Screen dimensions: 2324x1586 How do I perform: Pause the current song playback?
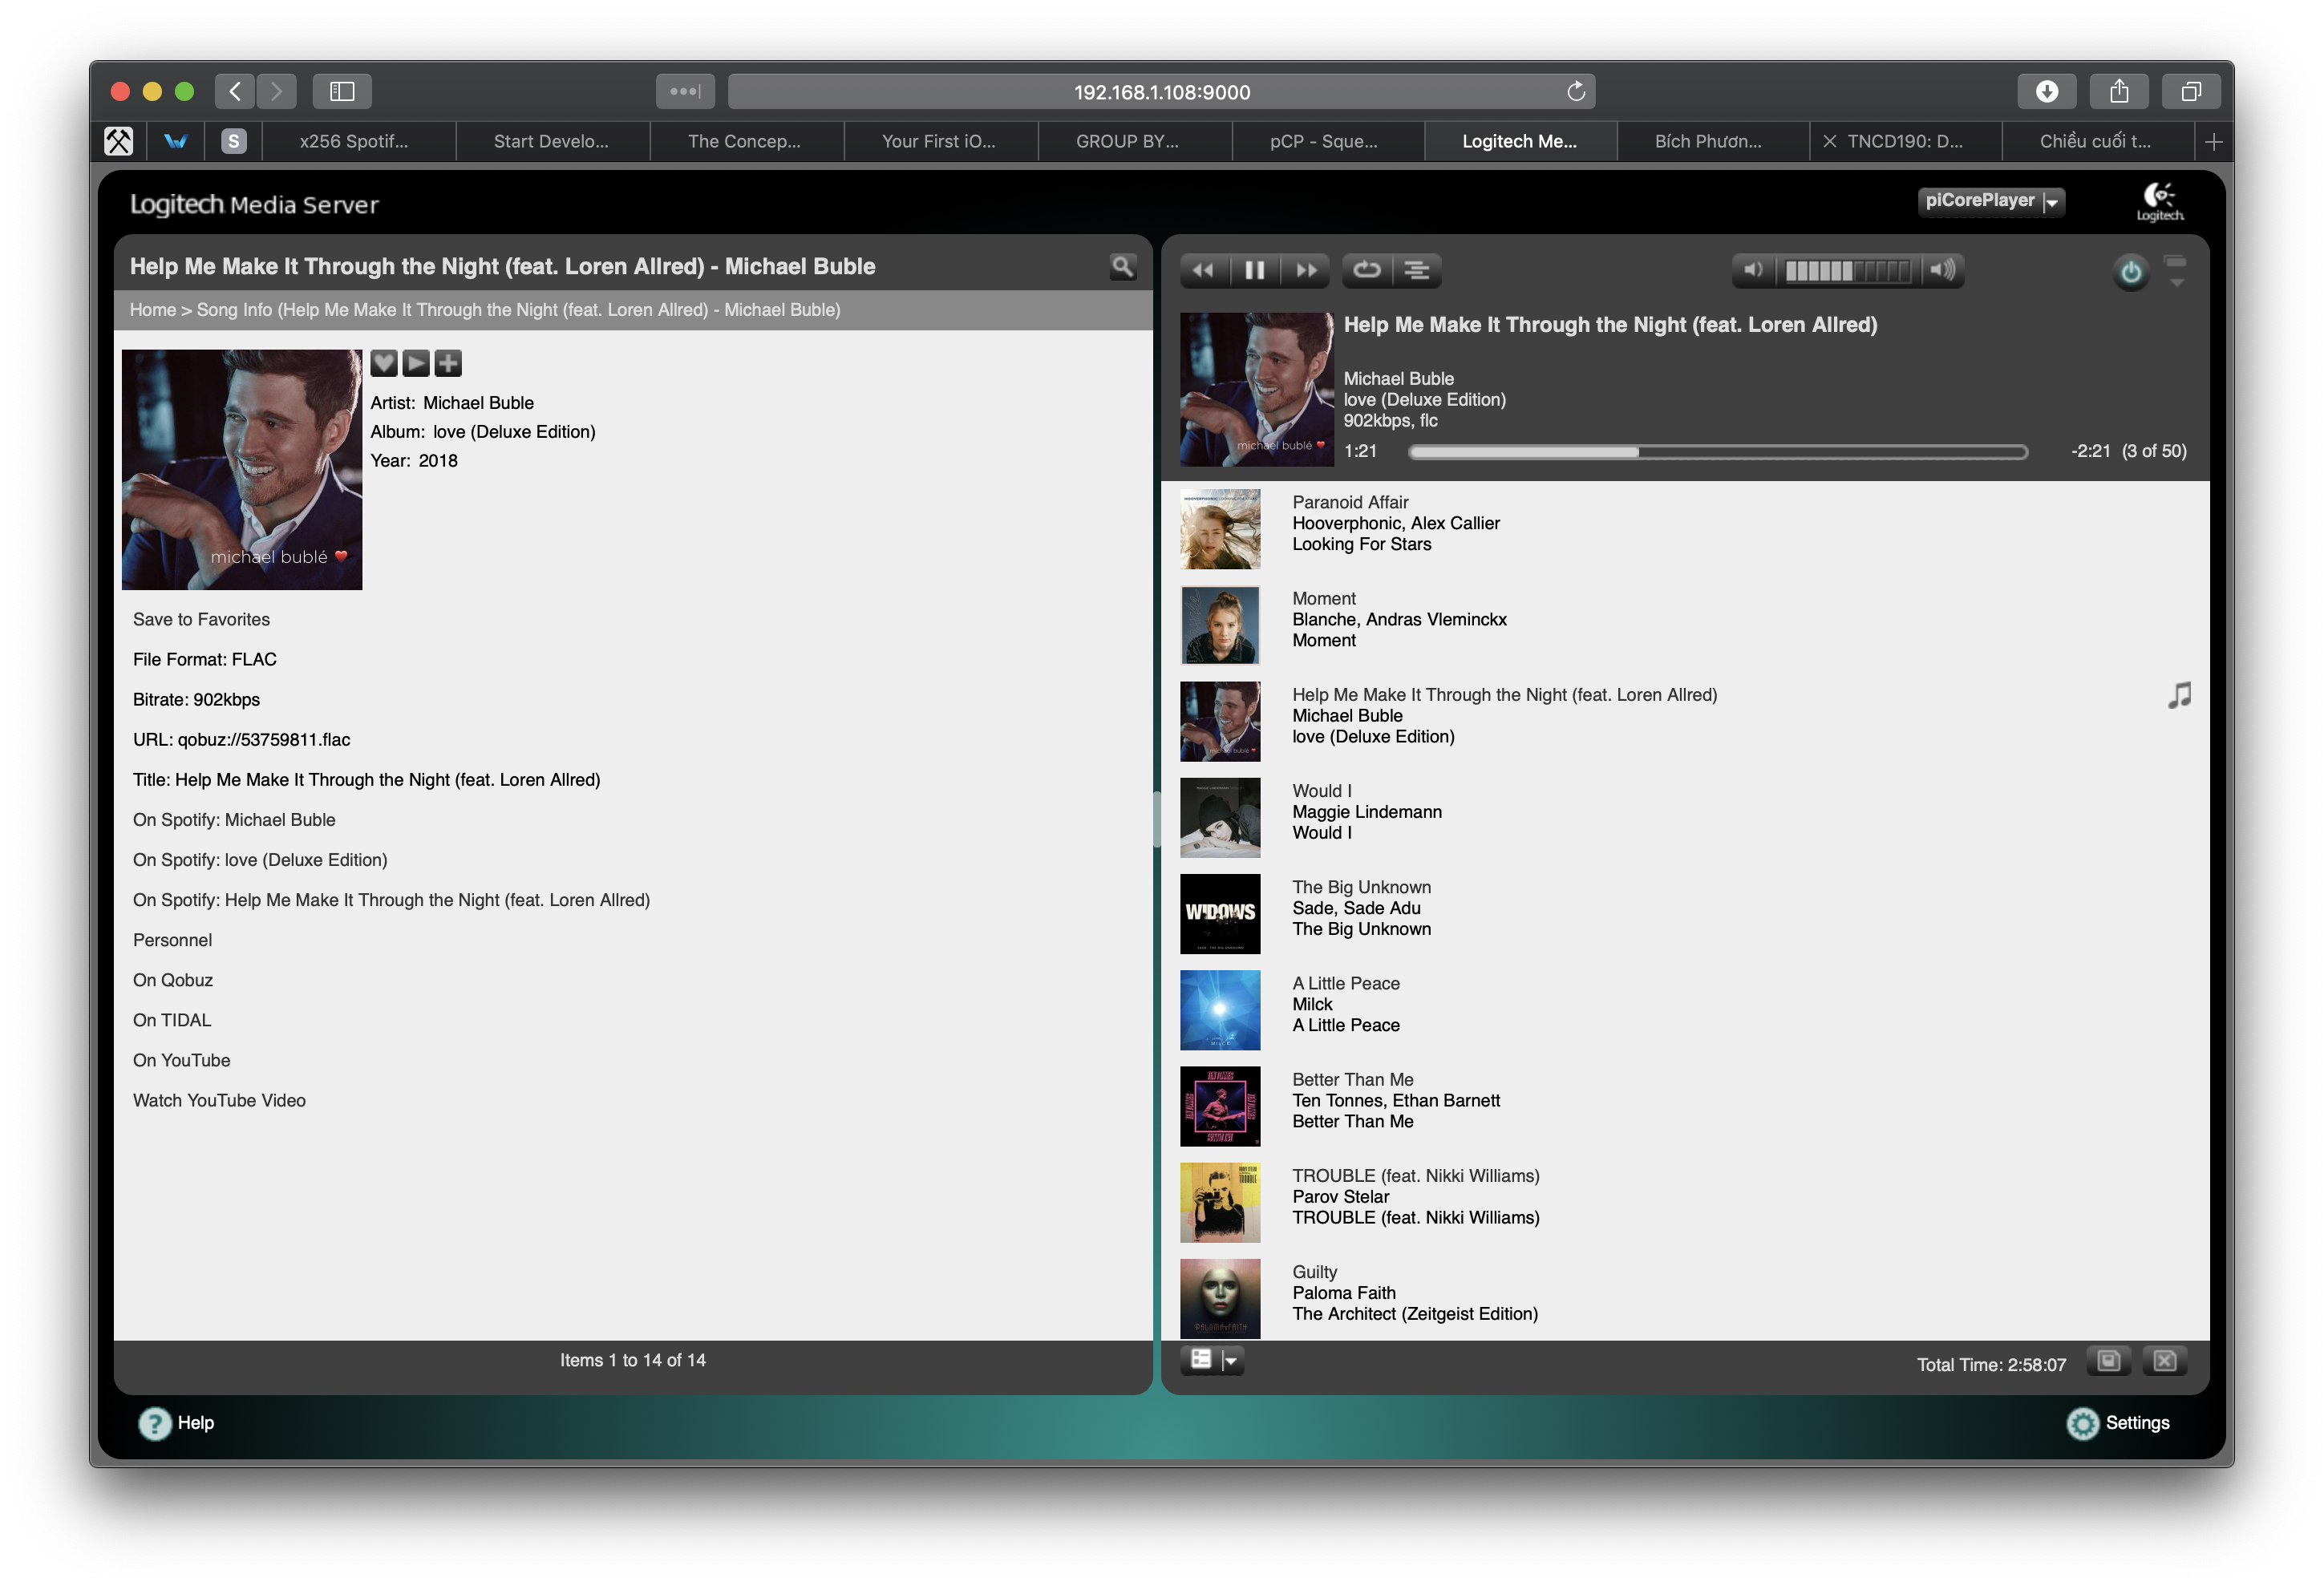(x=1254, y=270)
